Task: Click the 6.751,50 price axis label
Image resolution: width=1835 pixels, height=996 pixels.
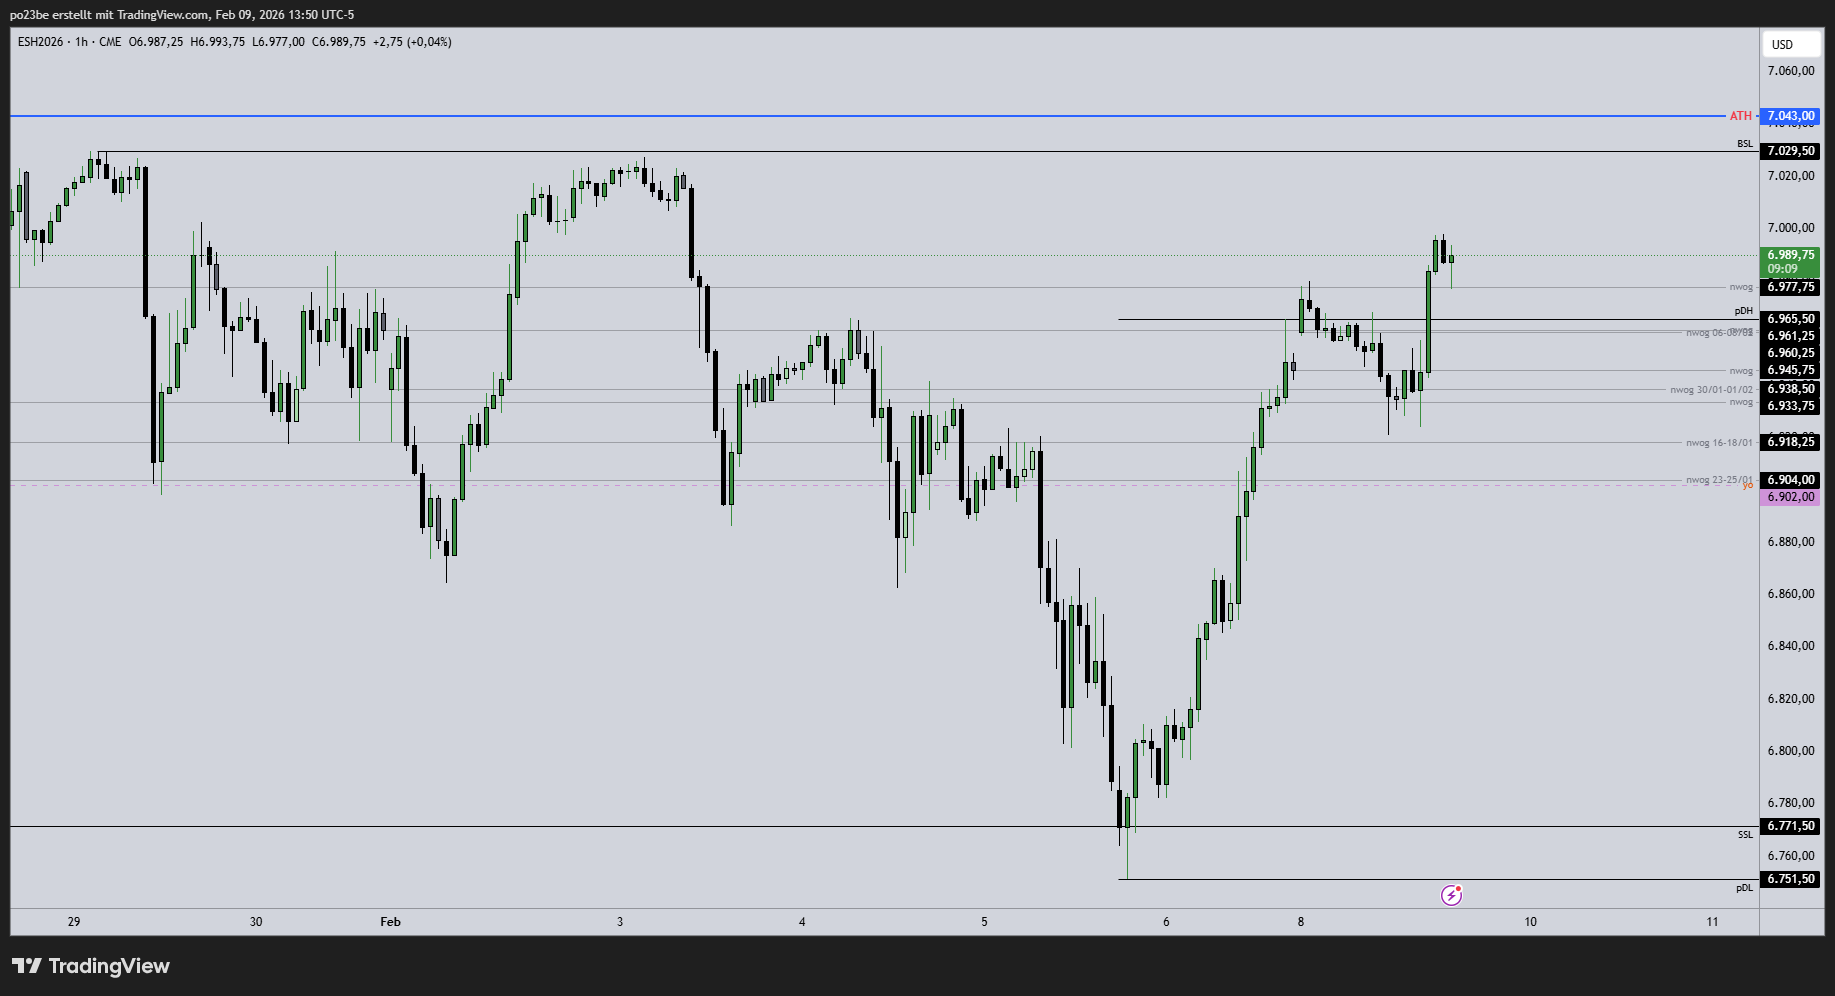Action: [1790, 879]
